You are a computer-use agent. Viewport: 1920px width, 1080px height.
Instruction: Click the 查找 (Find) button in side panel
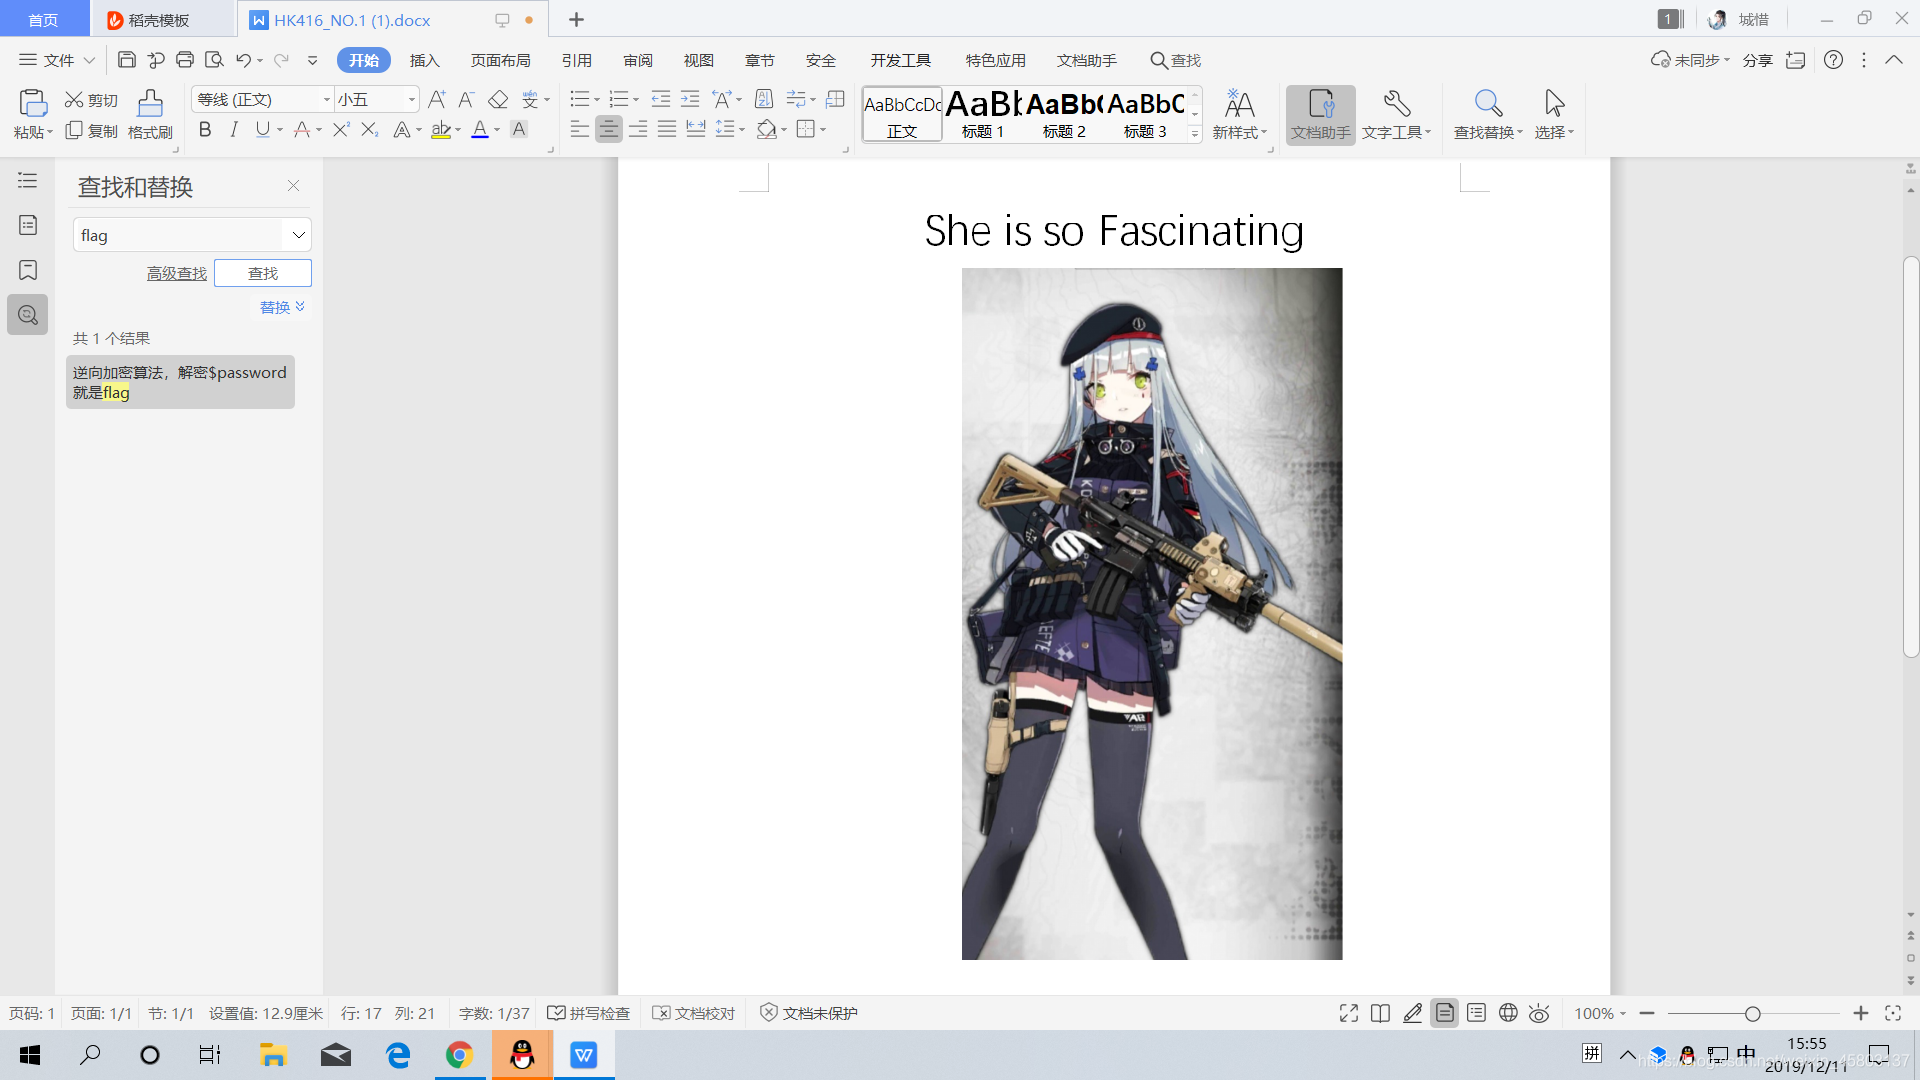[263, 273]
